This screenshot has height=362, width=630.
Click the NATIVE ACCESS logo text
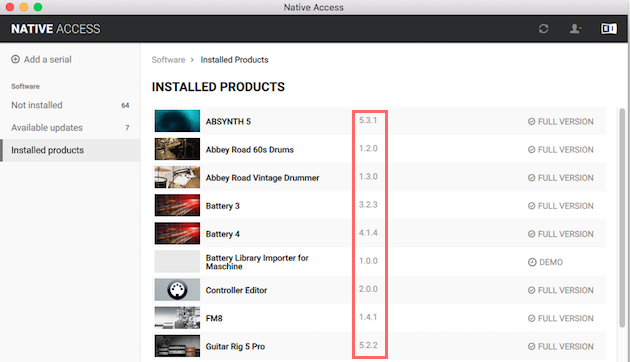(x=55, y=29)
